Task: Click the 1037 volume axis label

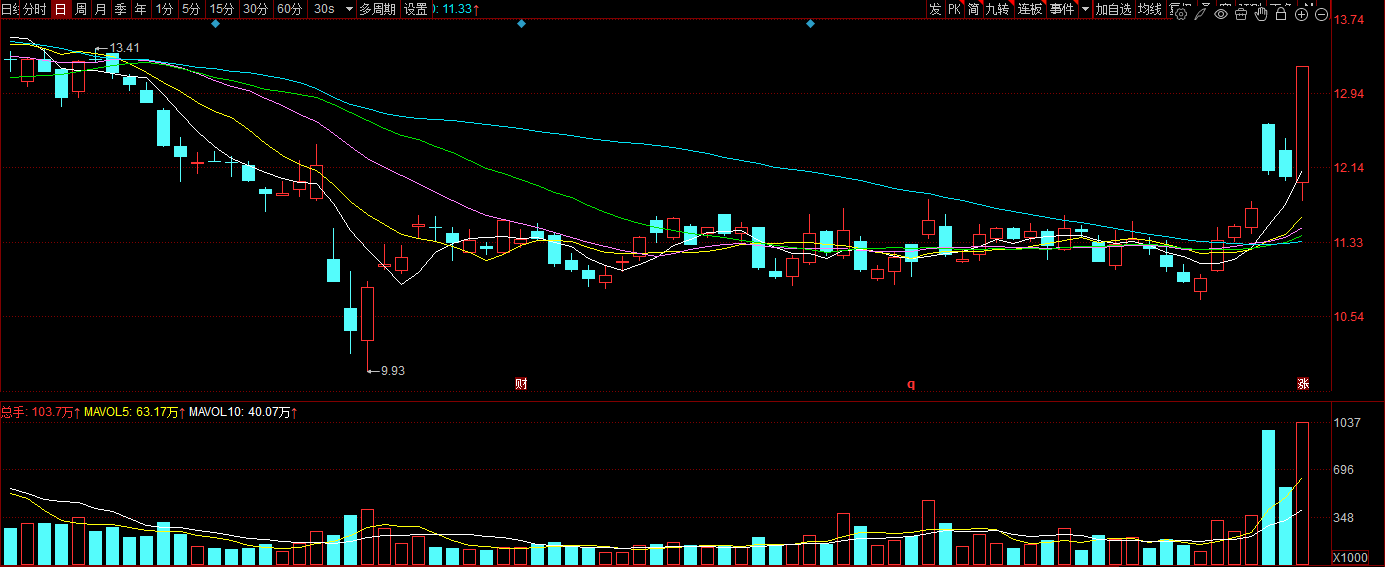Action: (1349, 424)
